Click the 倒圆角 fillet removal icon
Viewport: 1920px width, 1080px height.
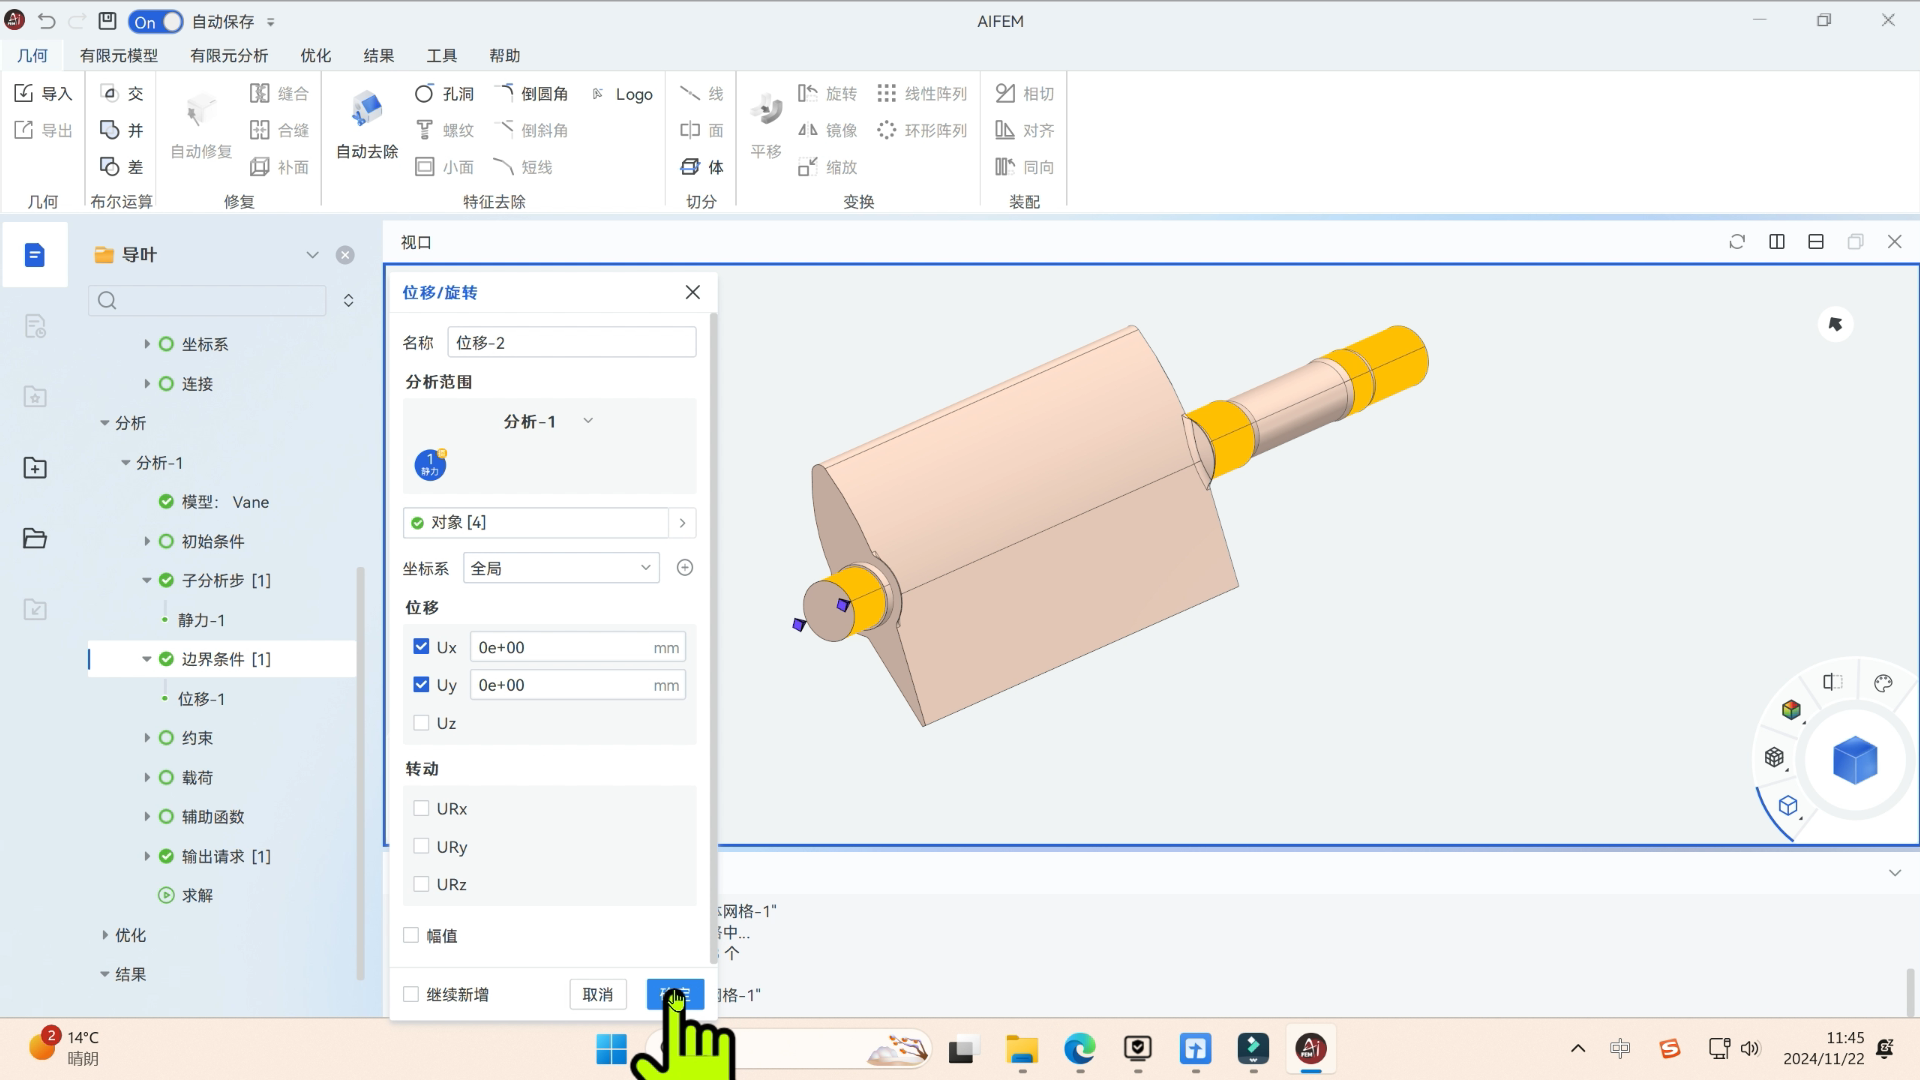505,93
